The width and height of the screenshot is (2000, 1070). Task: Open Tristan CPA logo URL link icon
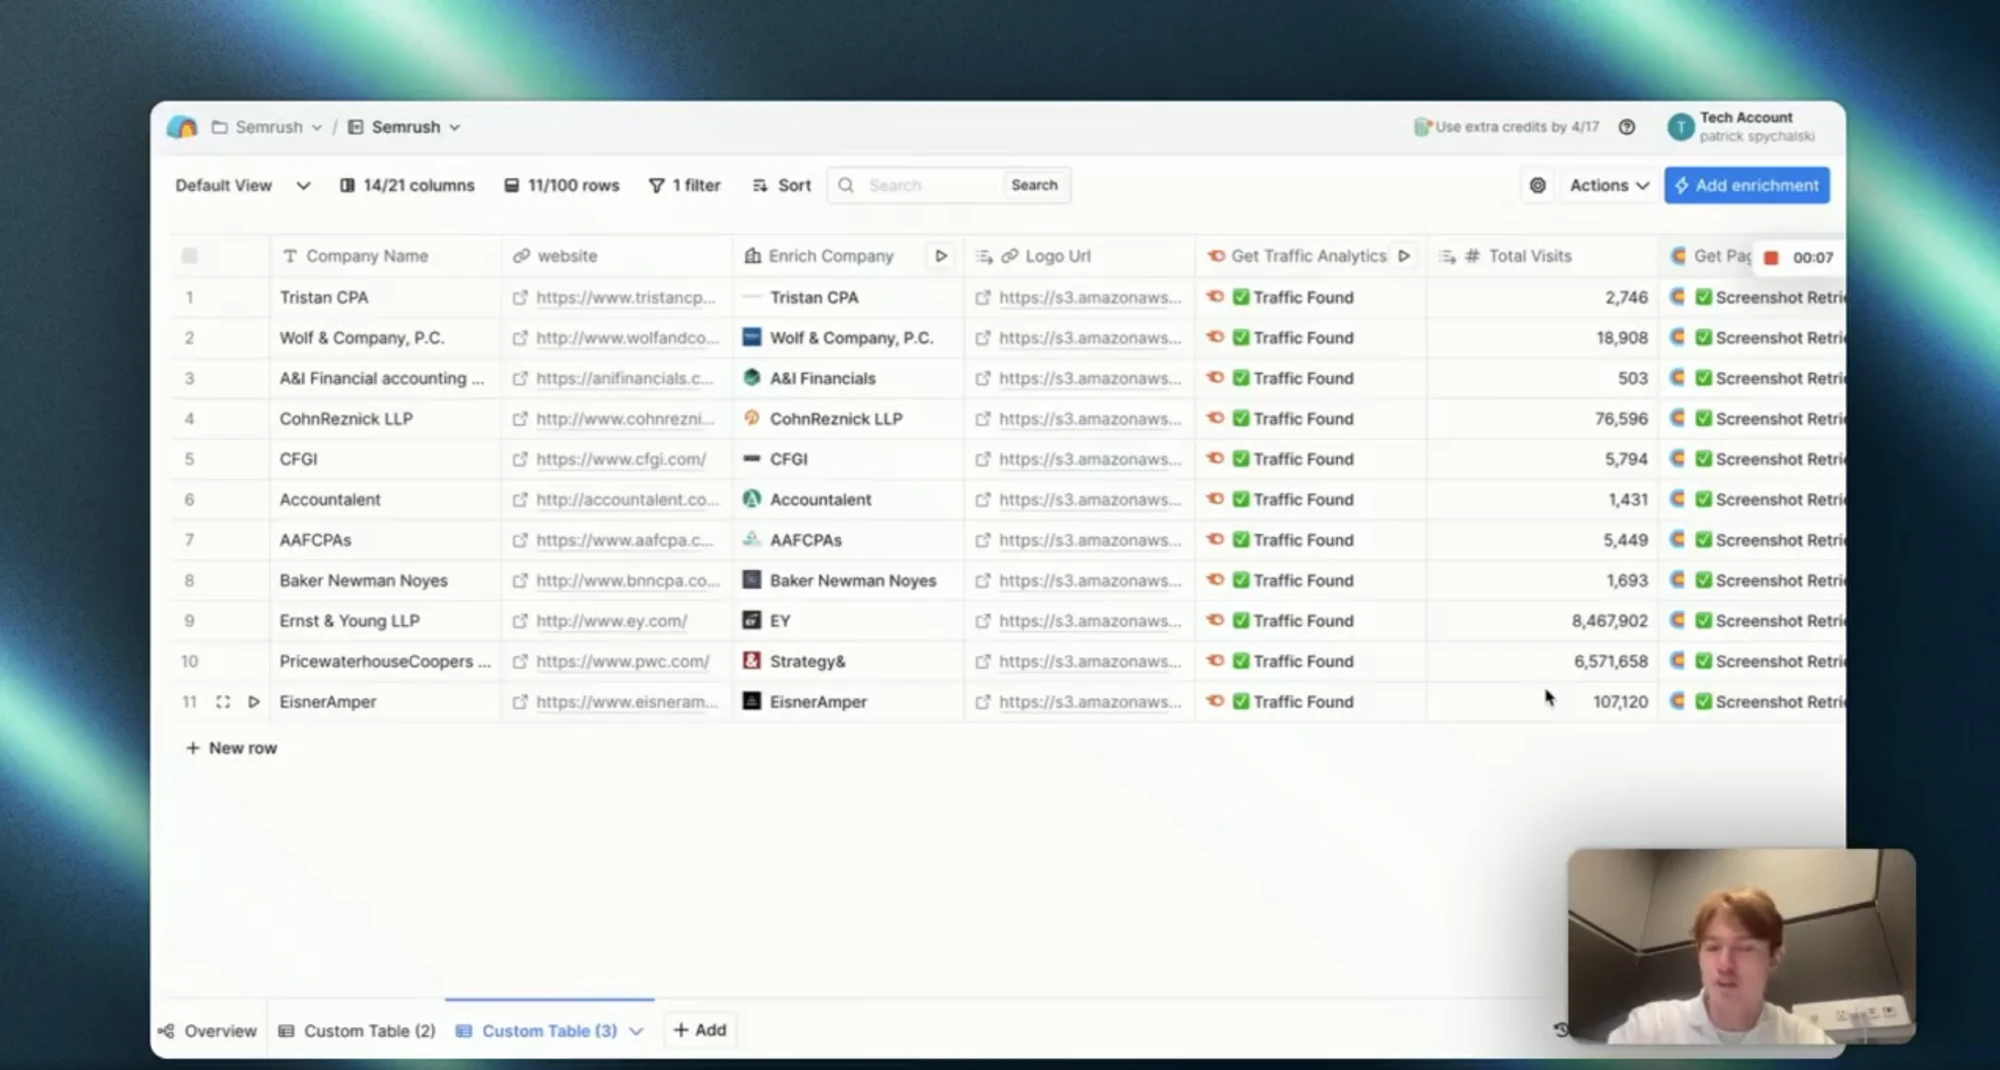983,298
